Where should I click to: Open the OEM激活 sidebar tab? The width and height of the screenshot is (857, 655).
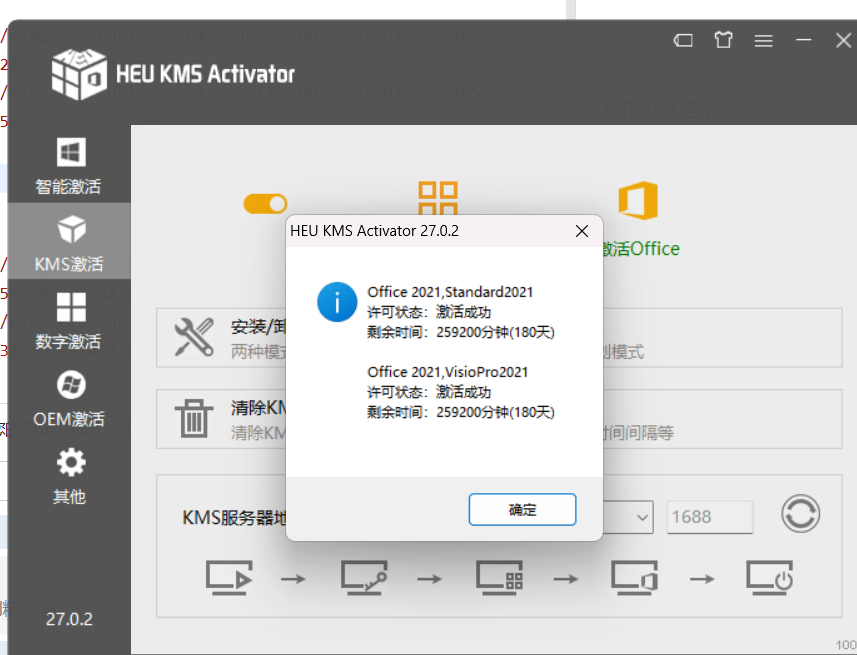69,399
